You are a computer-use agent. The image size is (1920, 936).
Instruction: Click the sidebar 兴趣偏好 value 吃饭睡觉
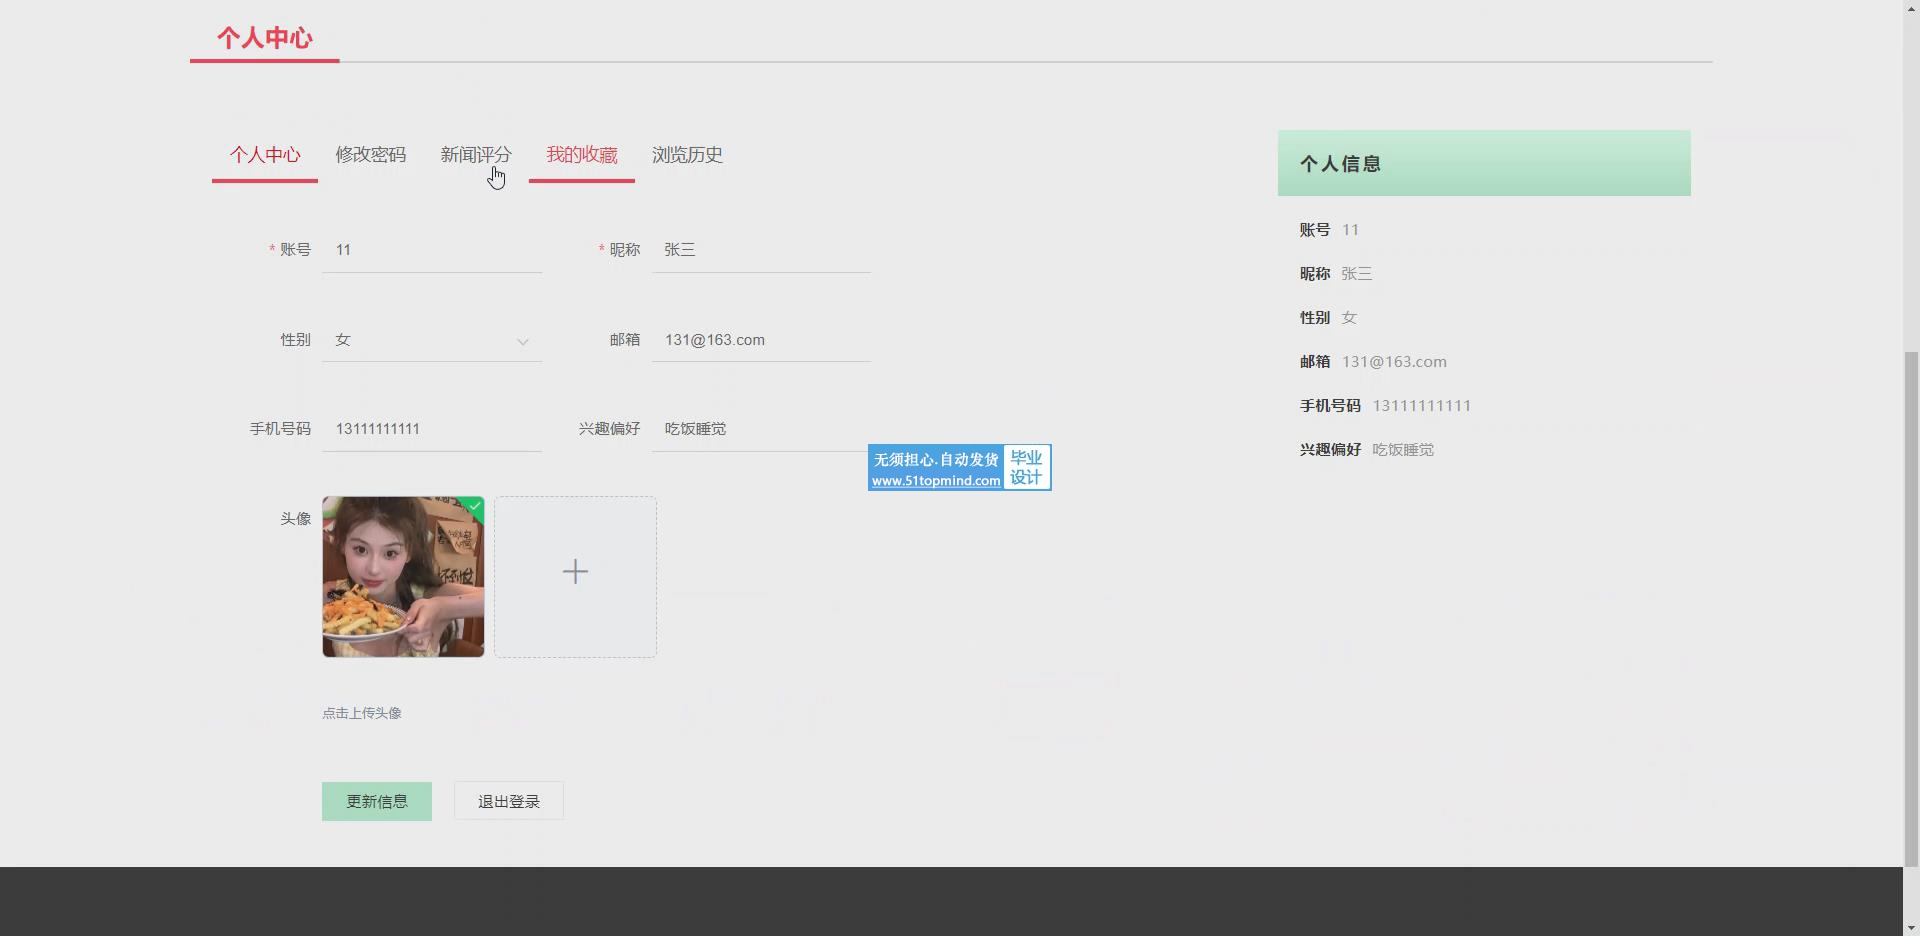(1403, 450)
